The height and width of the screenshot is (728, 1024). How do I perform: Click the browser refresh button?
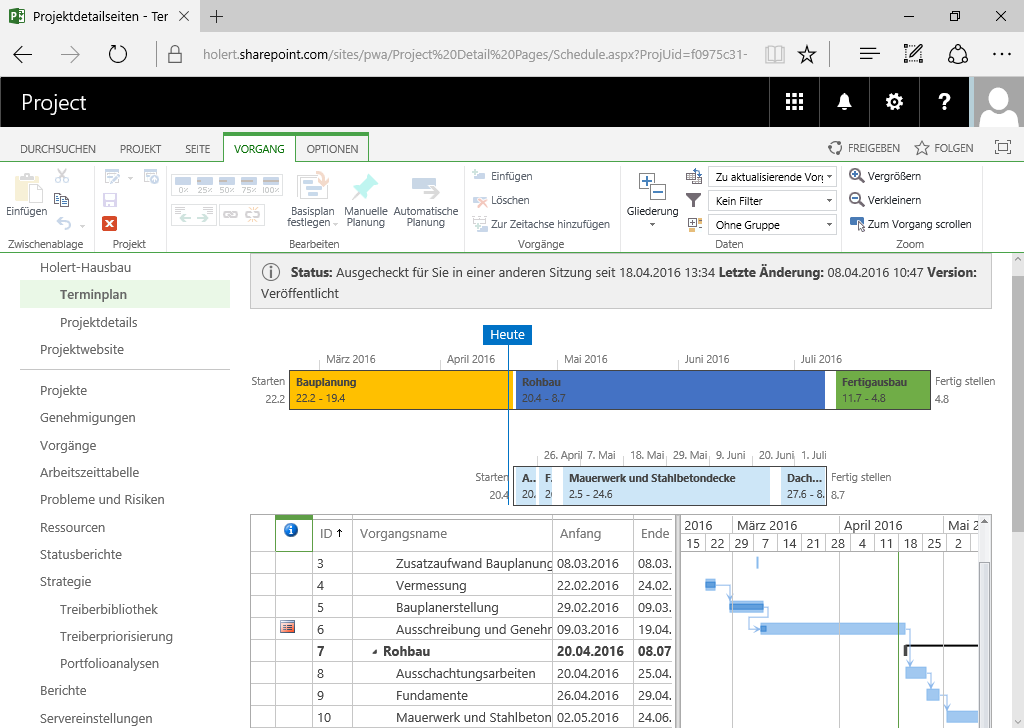click(x=118, y=54)
